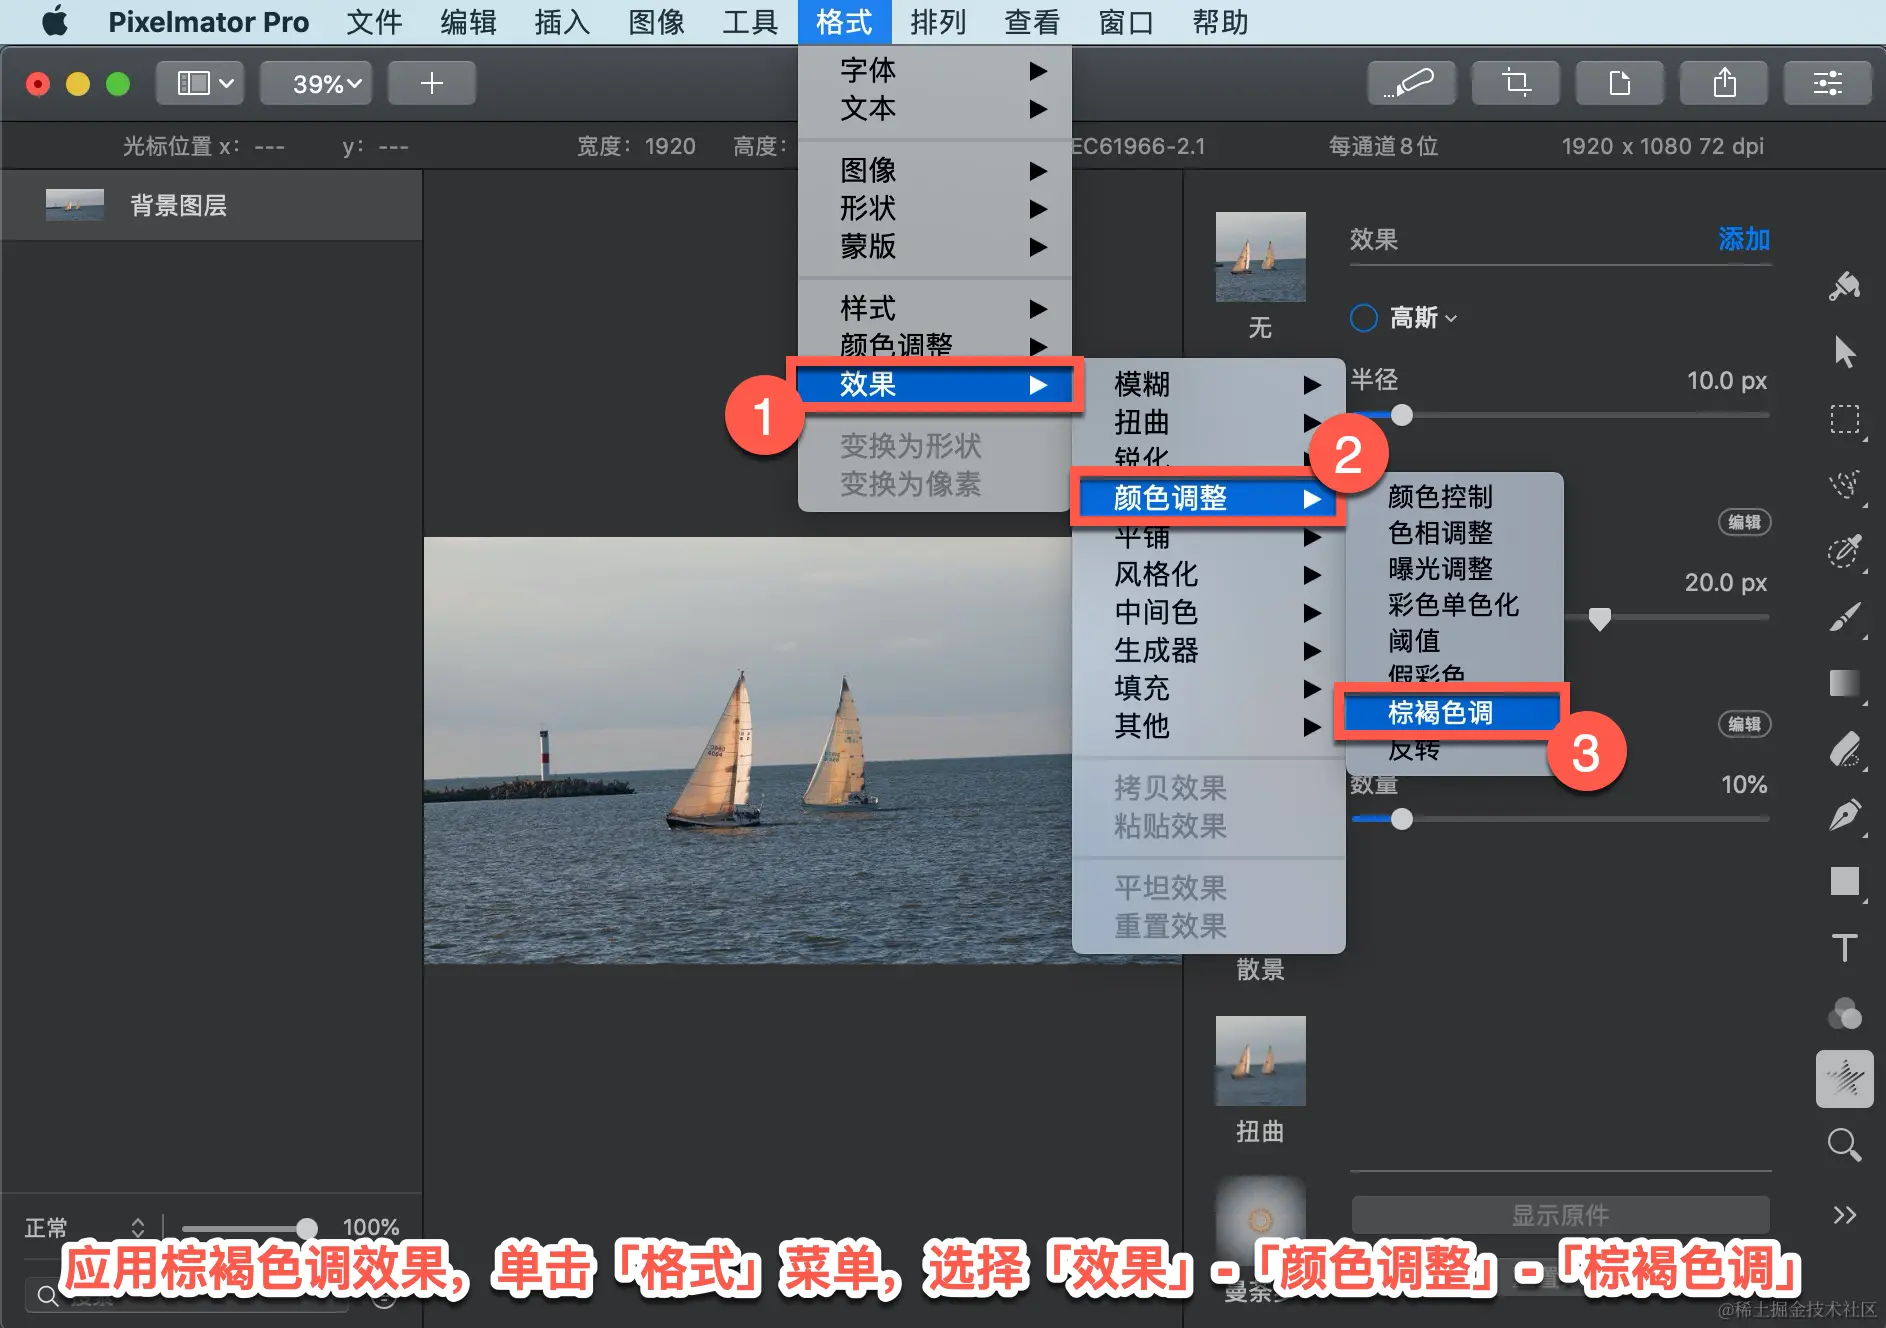Open the 文件 menu in the menu bar
Screen dimensions: 1886x1328
[x=374, y=21]
